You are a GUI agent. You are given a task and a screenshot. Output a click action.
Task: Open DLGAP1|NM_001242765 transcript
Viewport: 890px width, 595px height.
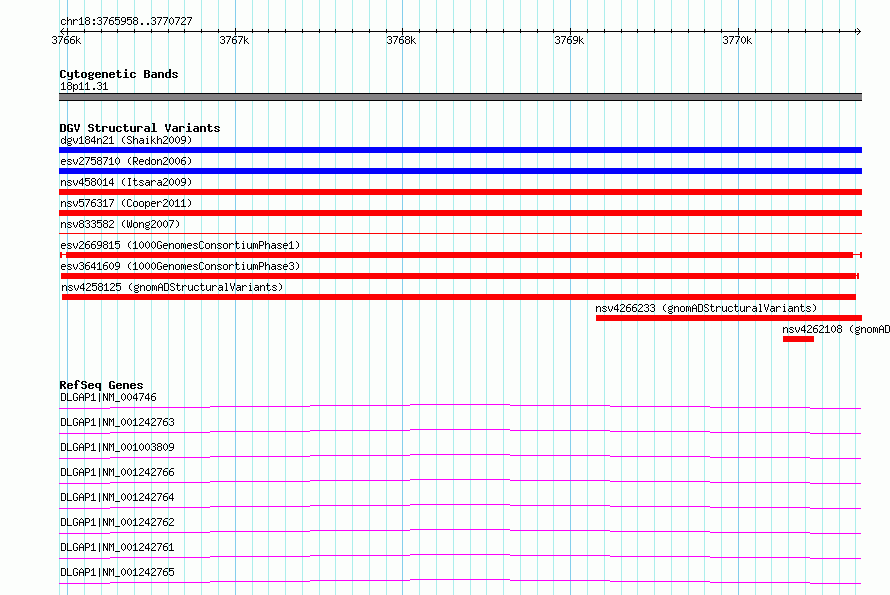pyautogui.click(x=117, y=572)
